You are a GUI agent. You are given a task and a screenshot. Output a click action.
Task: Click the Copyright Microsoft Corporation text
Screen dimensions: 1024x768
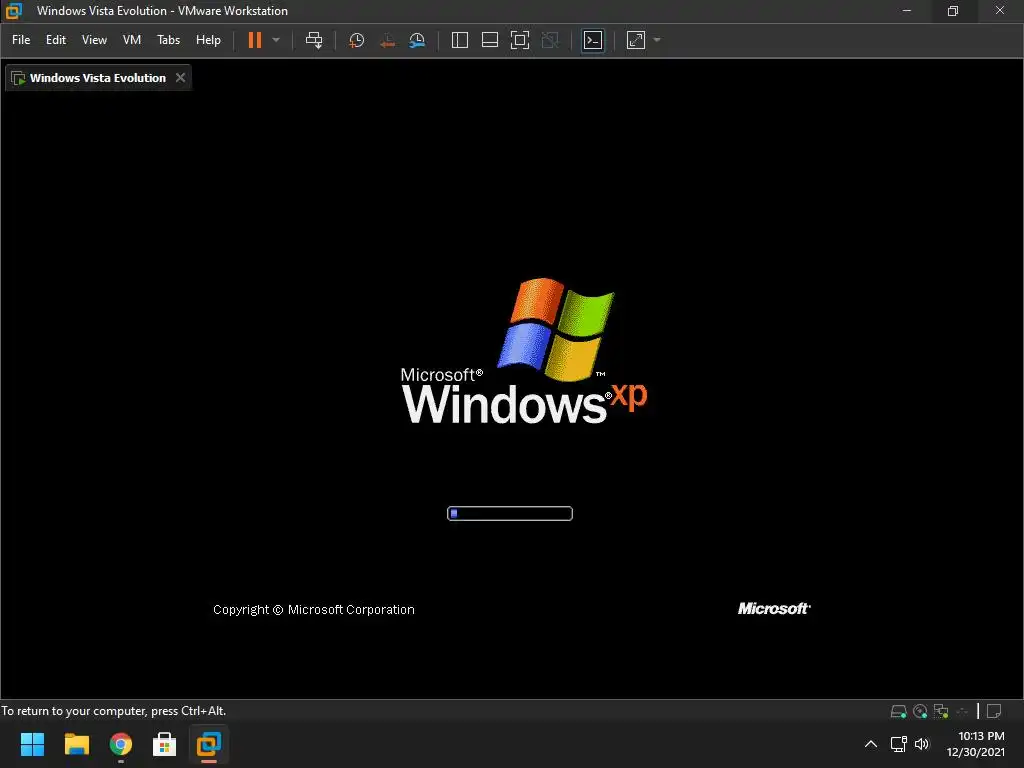pyautogui.click(x=313, y=609)
